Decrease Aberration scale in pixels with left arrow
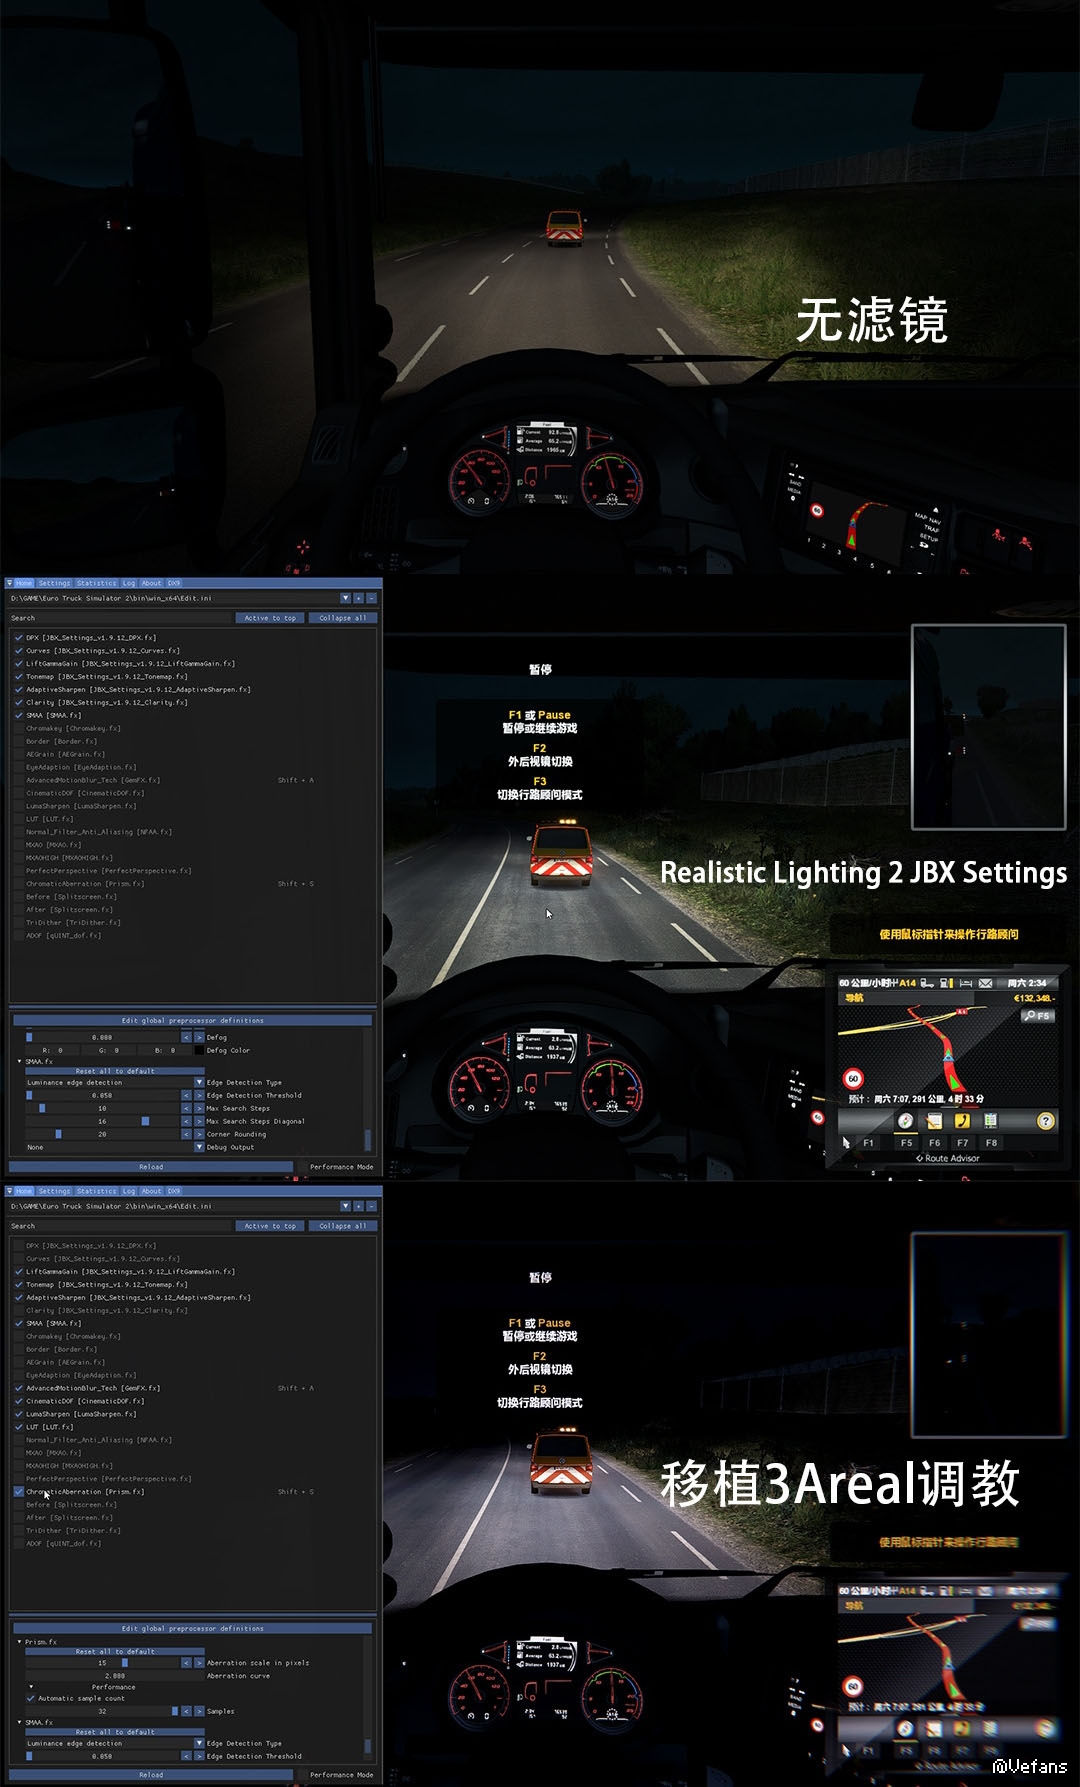This screenshot has height=1787, width=1080. (x=186, y=1663)
